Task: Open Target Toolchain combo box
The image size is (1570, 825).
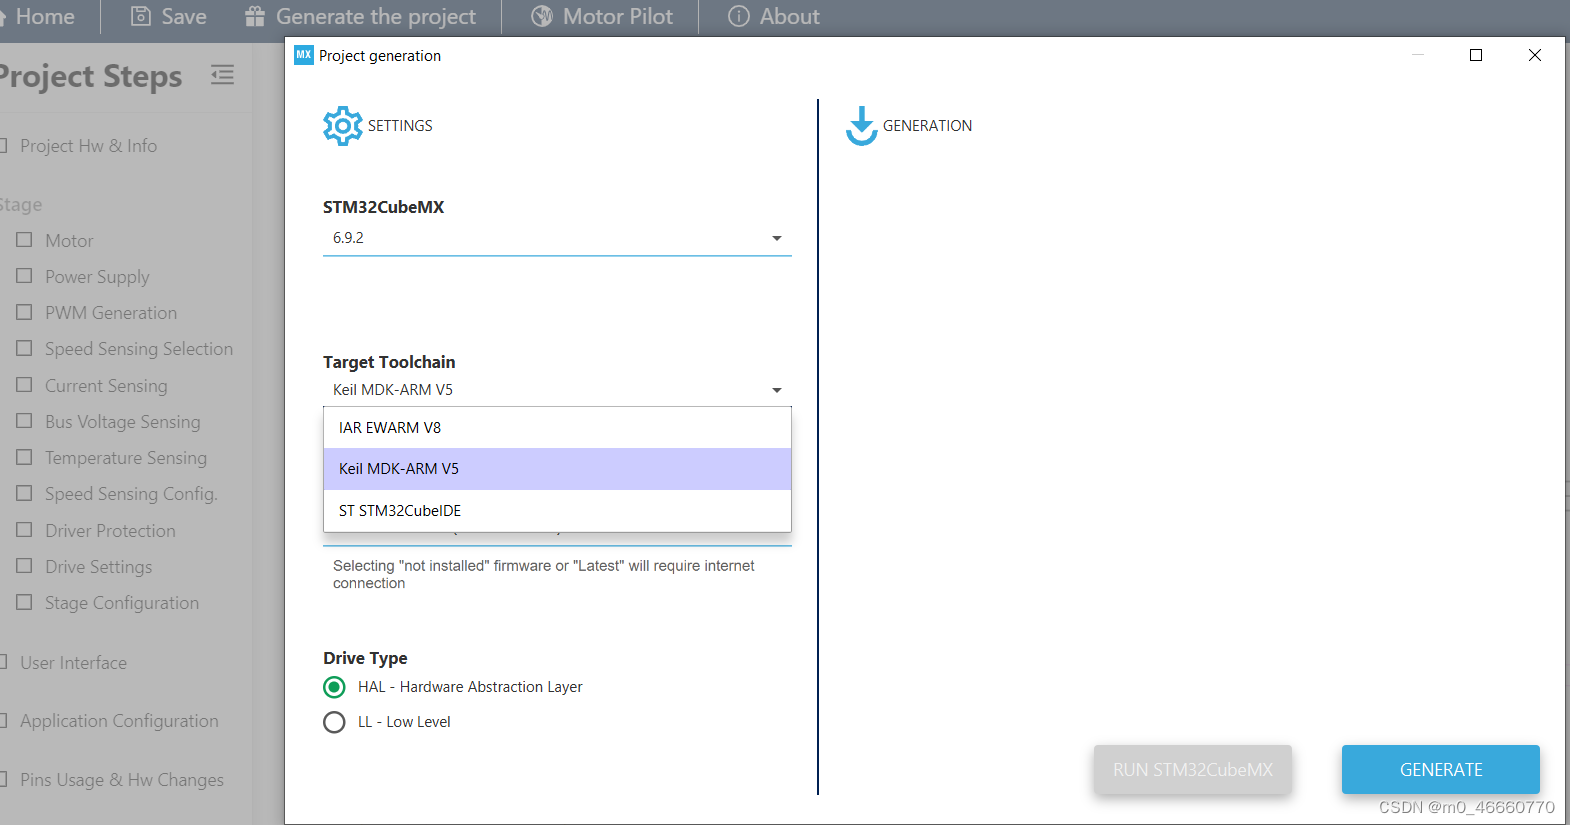Action: (x=557, y=390)
